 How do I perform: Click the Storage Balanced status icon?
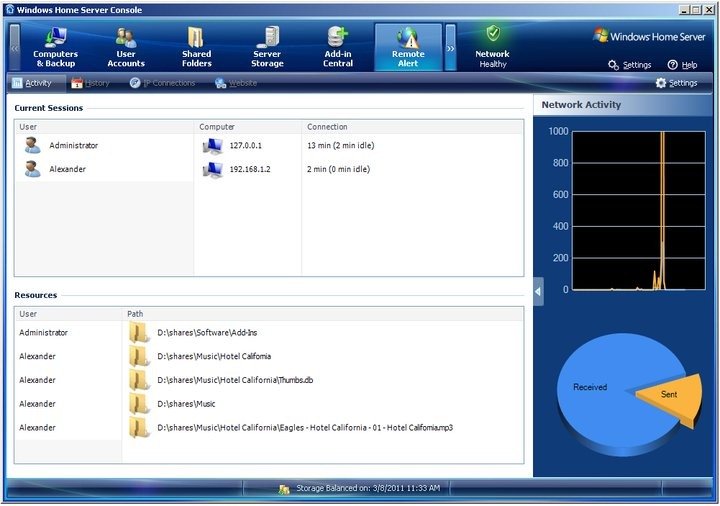click(284, 489)
